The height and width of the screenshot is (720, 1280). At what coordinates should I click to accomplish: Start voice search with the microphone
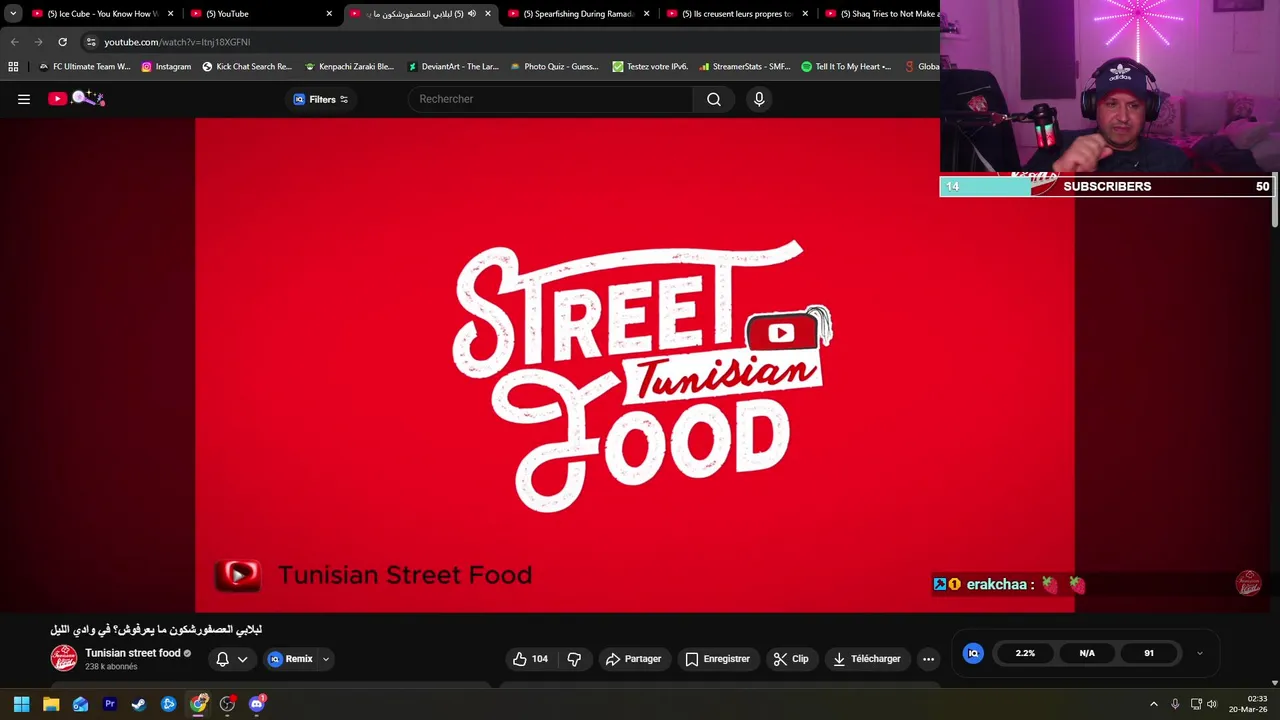point(759,99)
